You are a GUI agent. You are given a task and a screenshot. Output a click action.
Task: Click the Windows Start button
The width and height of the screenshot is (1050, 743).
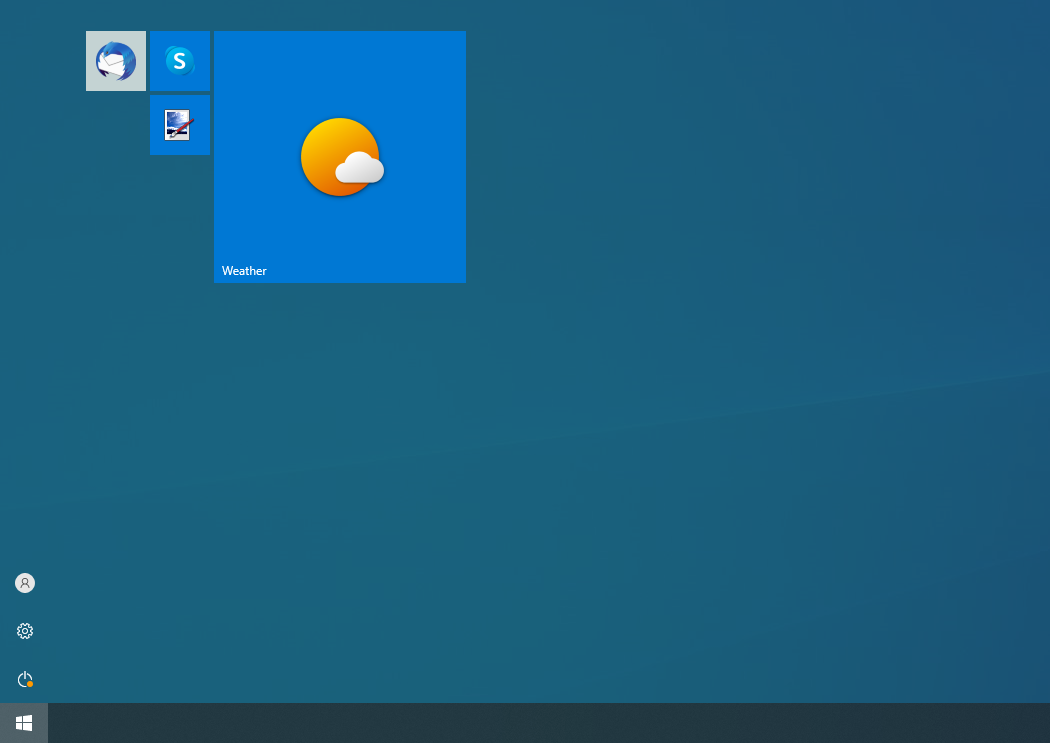pyautogui.click(x=24, y=723)
